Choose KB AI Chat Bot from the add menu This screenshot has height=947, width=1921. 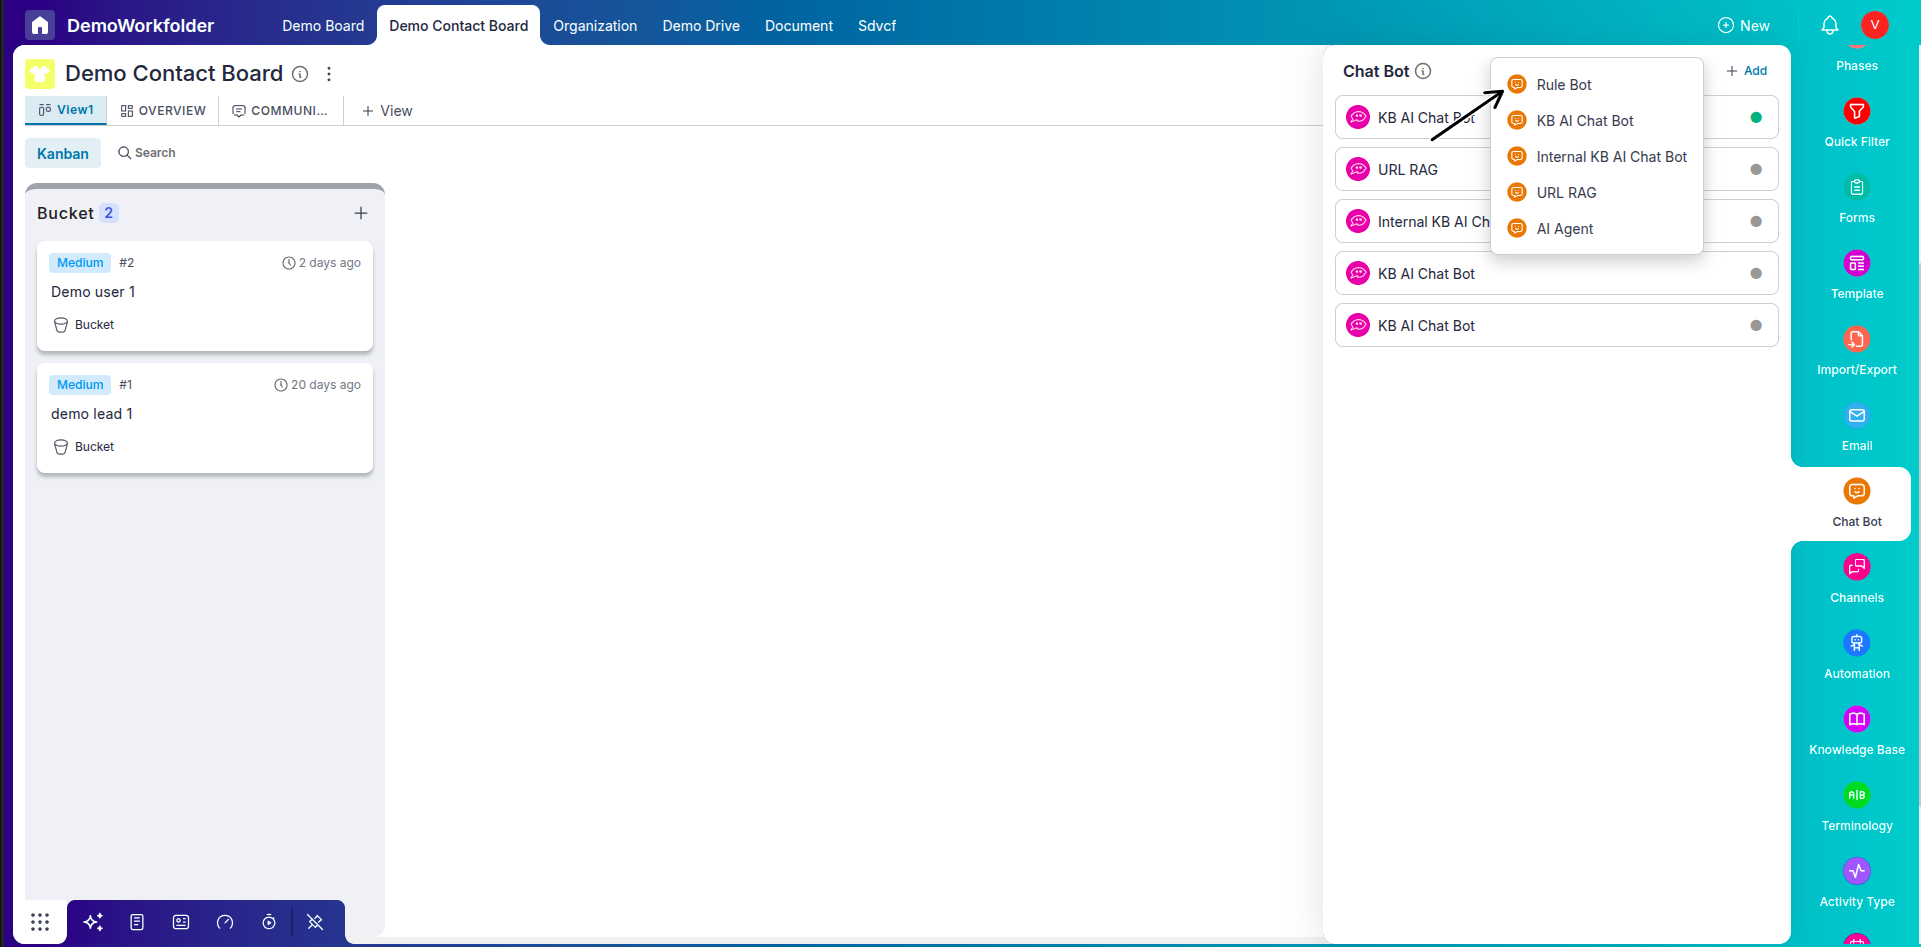(1596, 121)
